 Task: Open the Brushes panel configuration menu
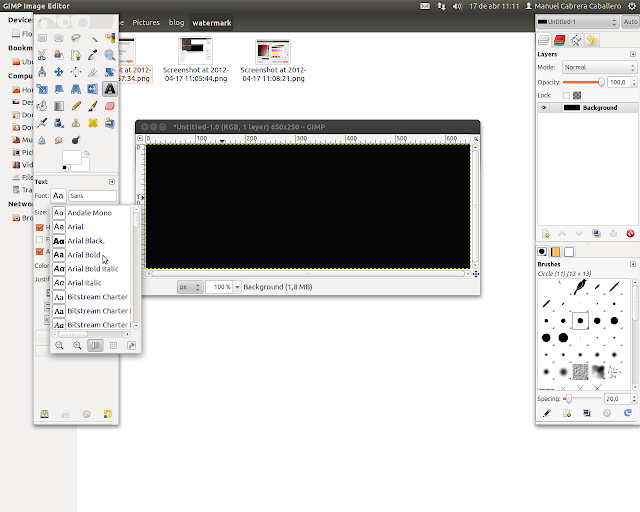point(633,264)
